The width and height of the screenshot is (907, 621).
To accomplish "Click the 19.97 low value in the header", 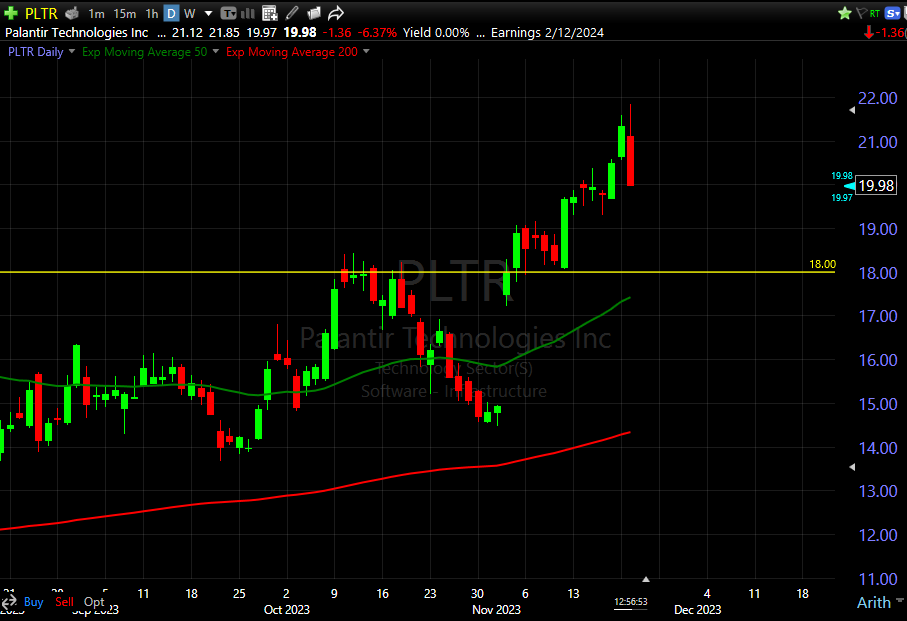I will pos(261,32).
